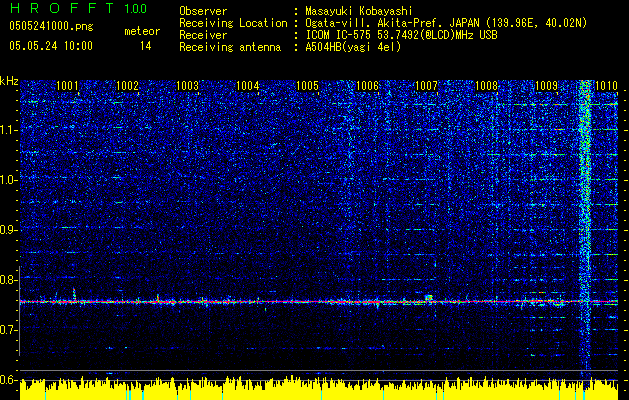Viewport: 629px width, 400px height.
Task: Click the Receiving Location field label
Action: 233,23
